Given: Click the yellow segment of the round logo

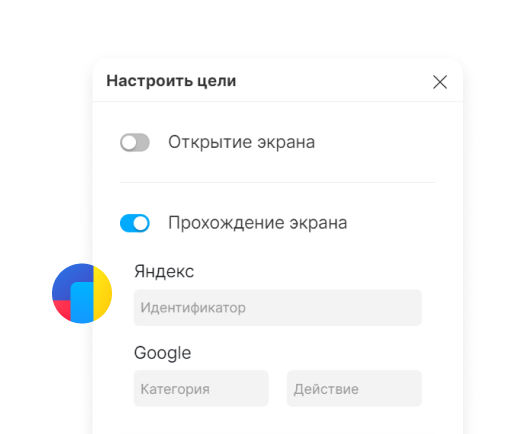Looking at the screenshot, I should [102, 294].
